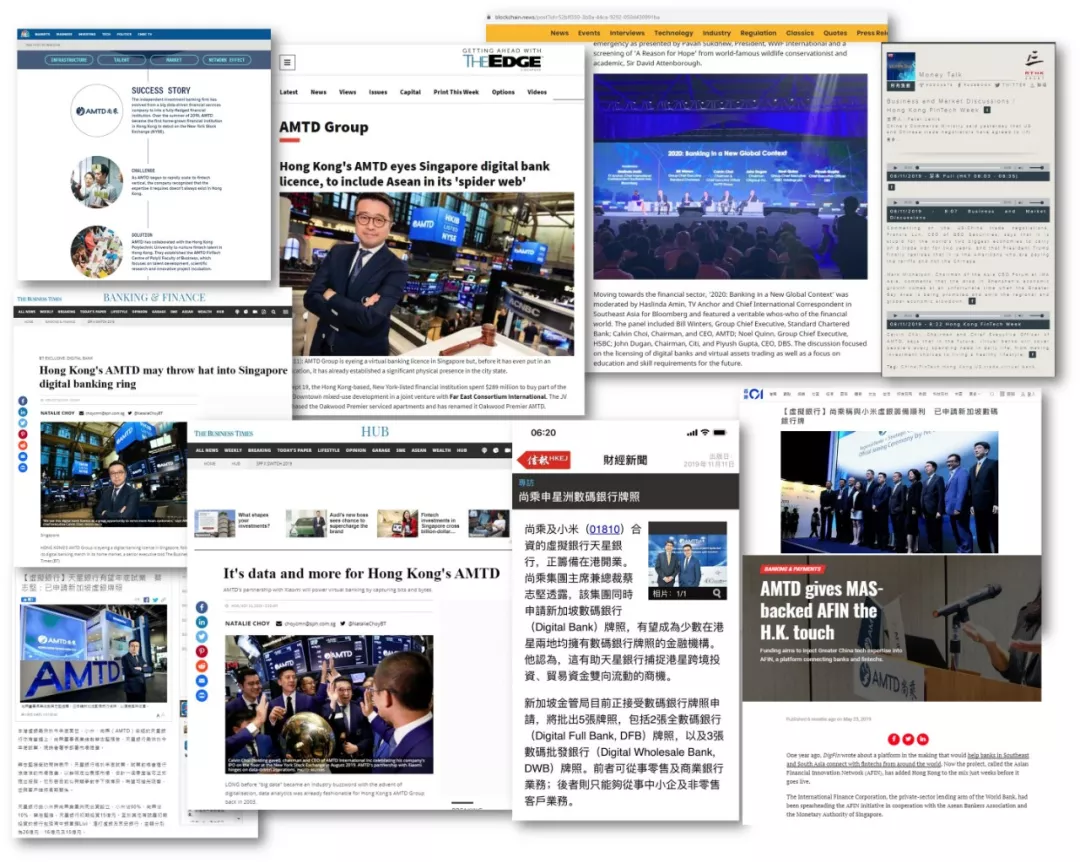Open Technology in the orange blockchain.news menu
This screenshot has width=1080, height=862.
pos(674,33)
